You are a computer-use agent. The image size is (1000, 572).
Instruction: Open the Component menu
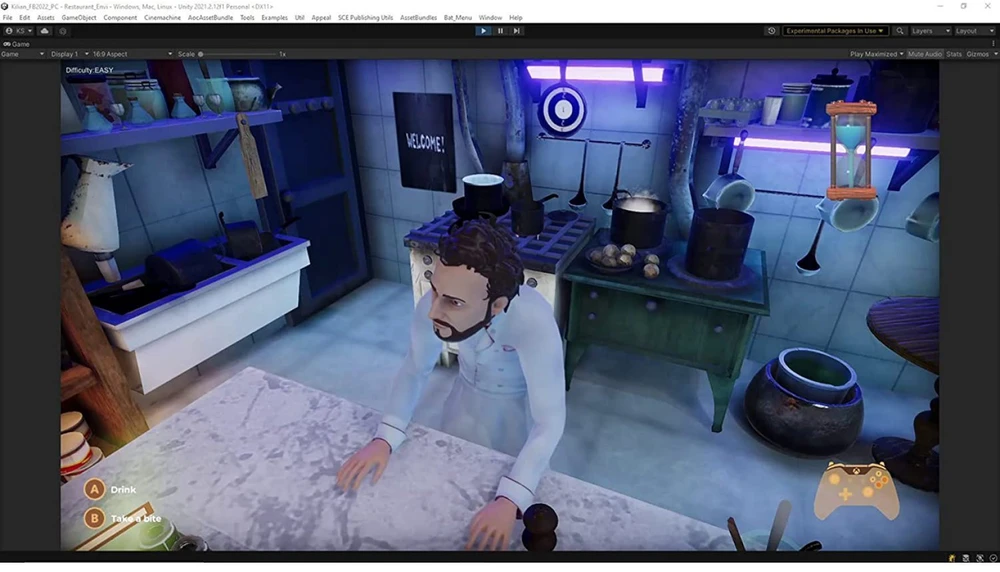(120, 18)
